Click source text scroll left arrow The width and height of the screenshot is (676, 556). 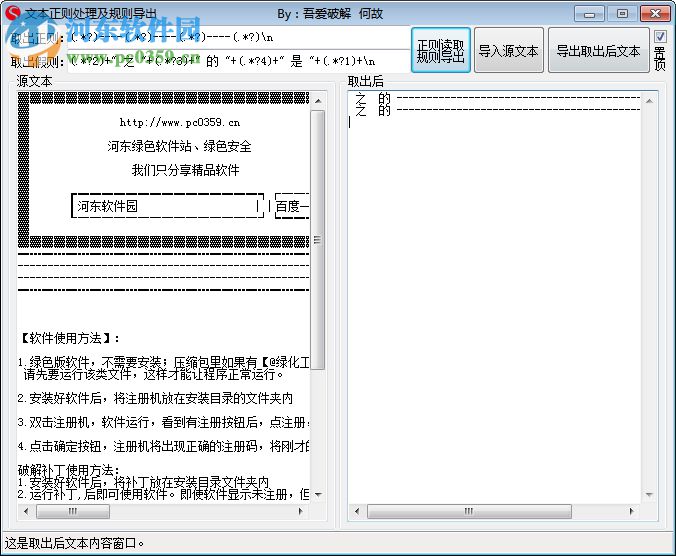26,512
